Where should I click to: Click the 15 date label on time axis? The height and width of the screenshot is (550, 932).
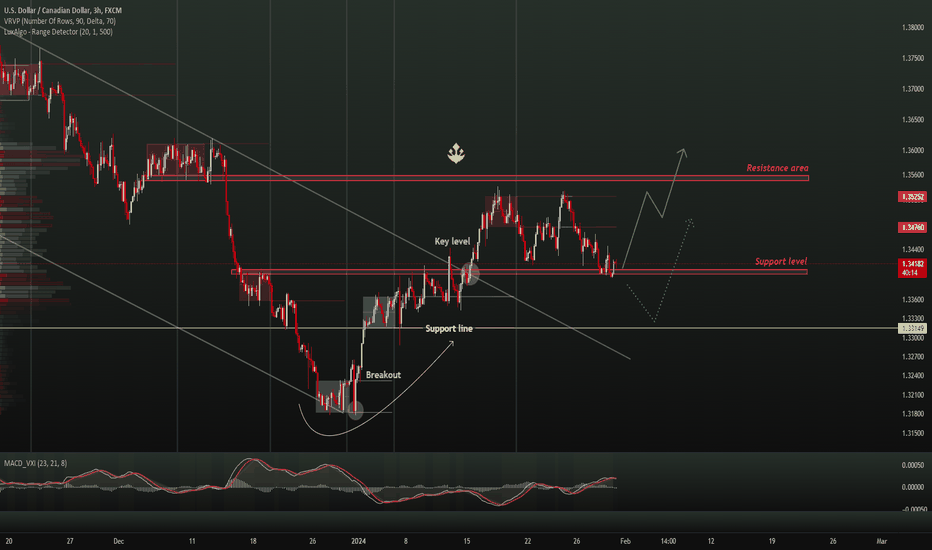[x=467, y=542]
